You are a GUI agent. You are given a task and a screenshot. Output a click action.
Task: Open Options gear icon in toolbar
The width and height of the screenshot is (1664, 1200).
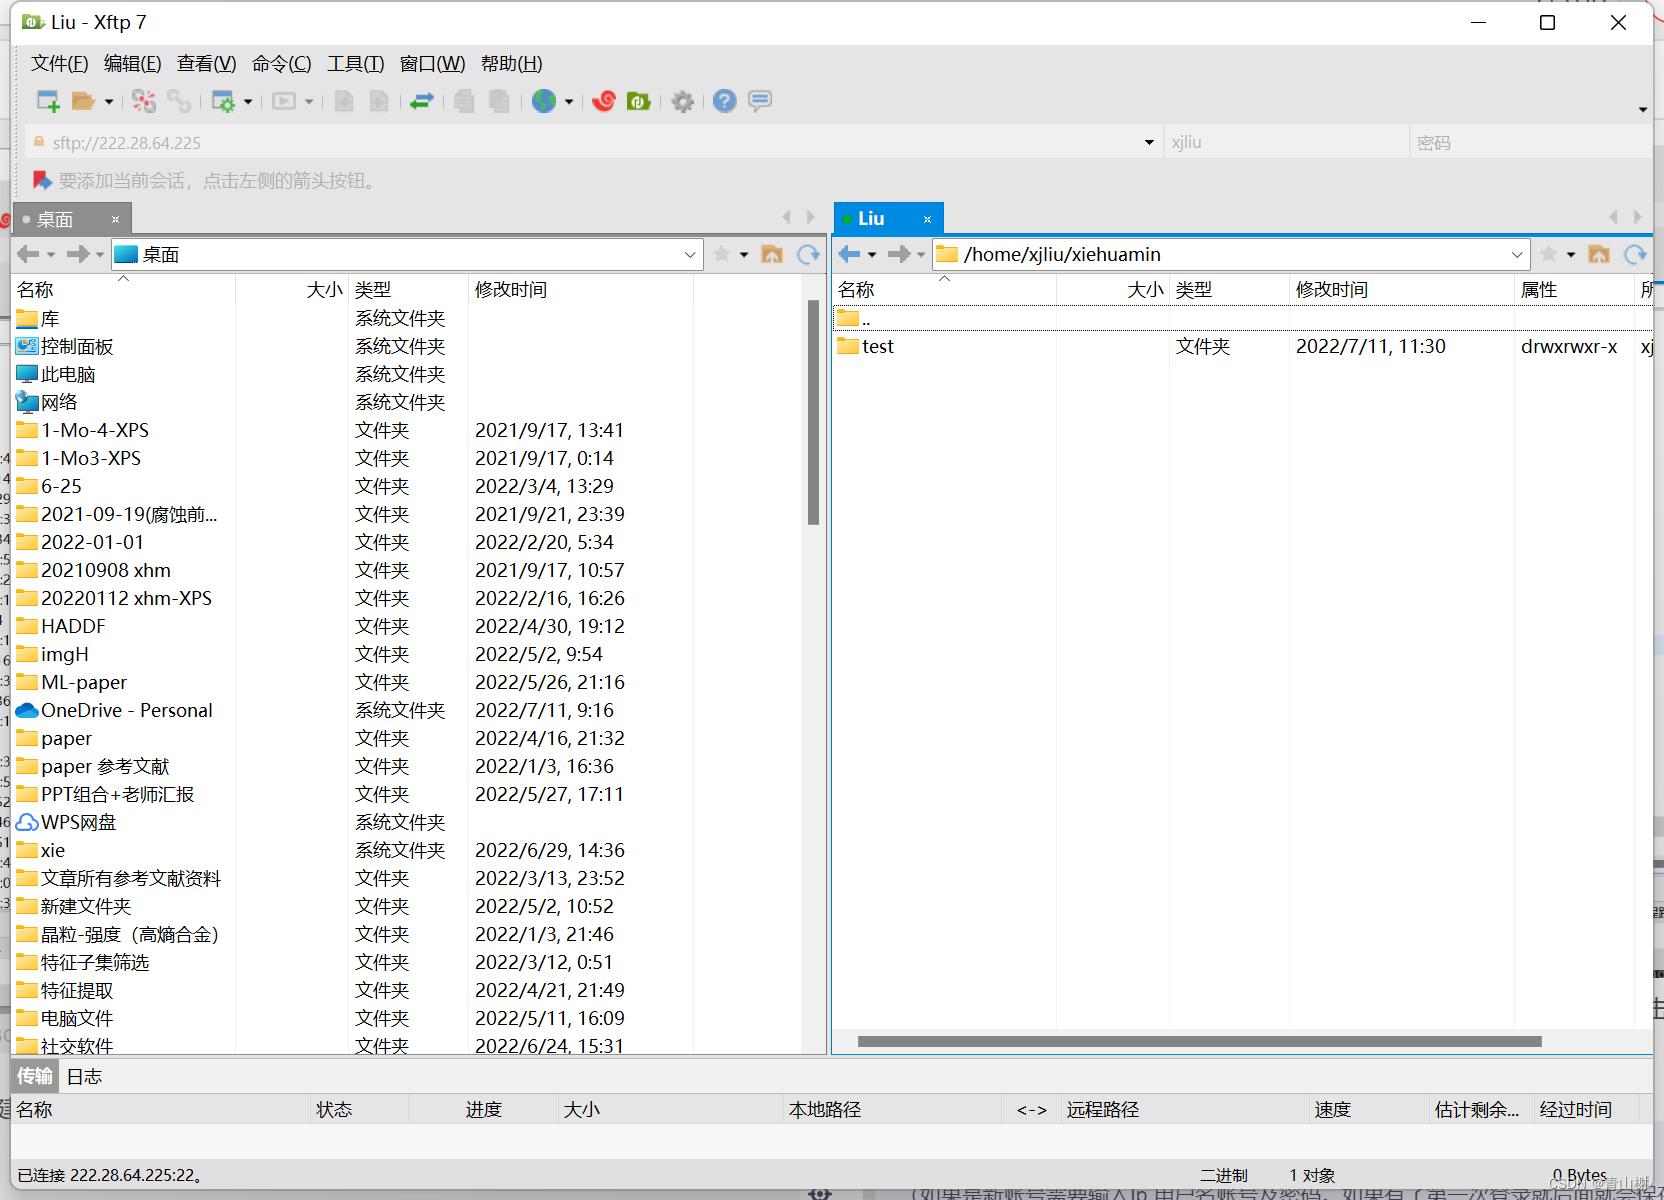[683, 101]
